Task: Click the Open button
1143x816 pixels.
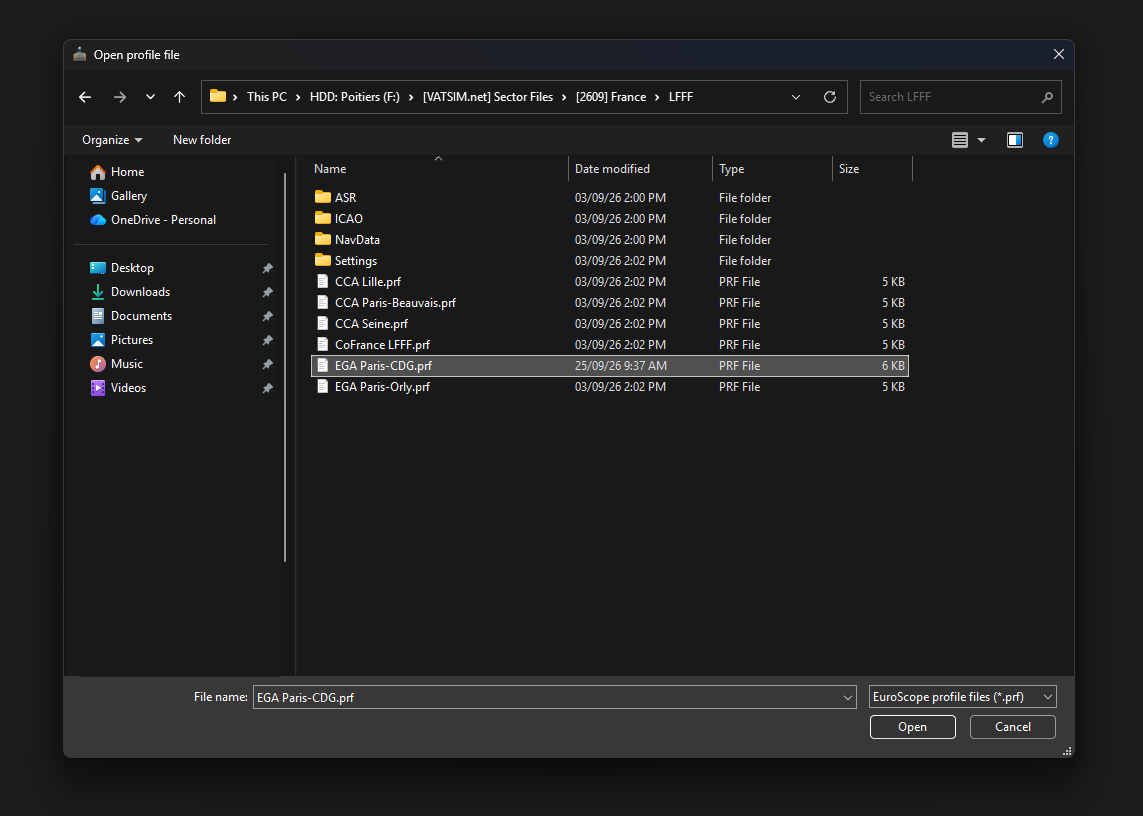Action: (x=912, y=727)
